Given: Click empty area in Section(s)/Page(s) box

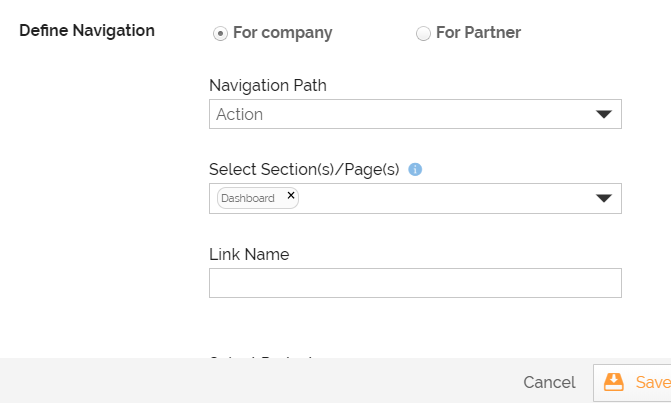Looking at the screenshot, I should [445, 199].
